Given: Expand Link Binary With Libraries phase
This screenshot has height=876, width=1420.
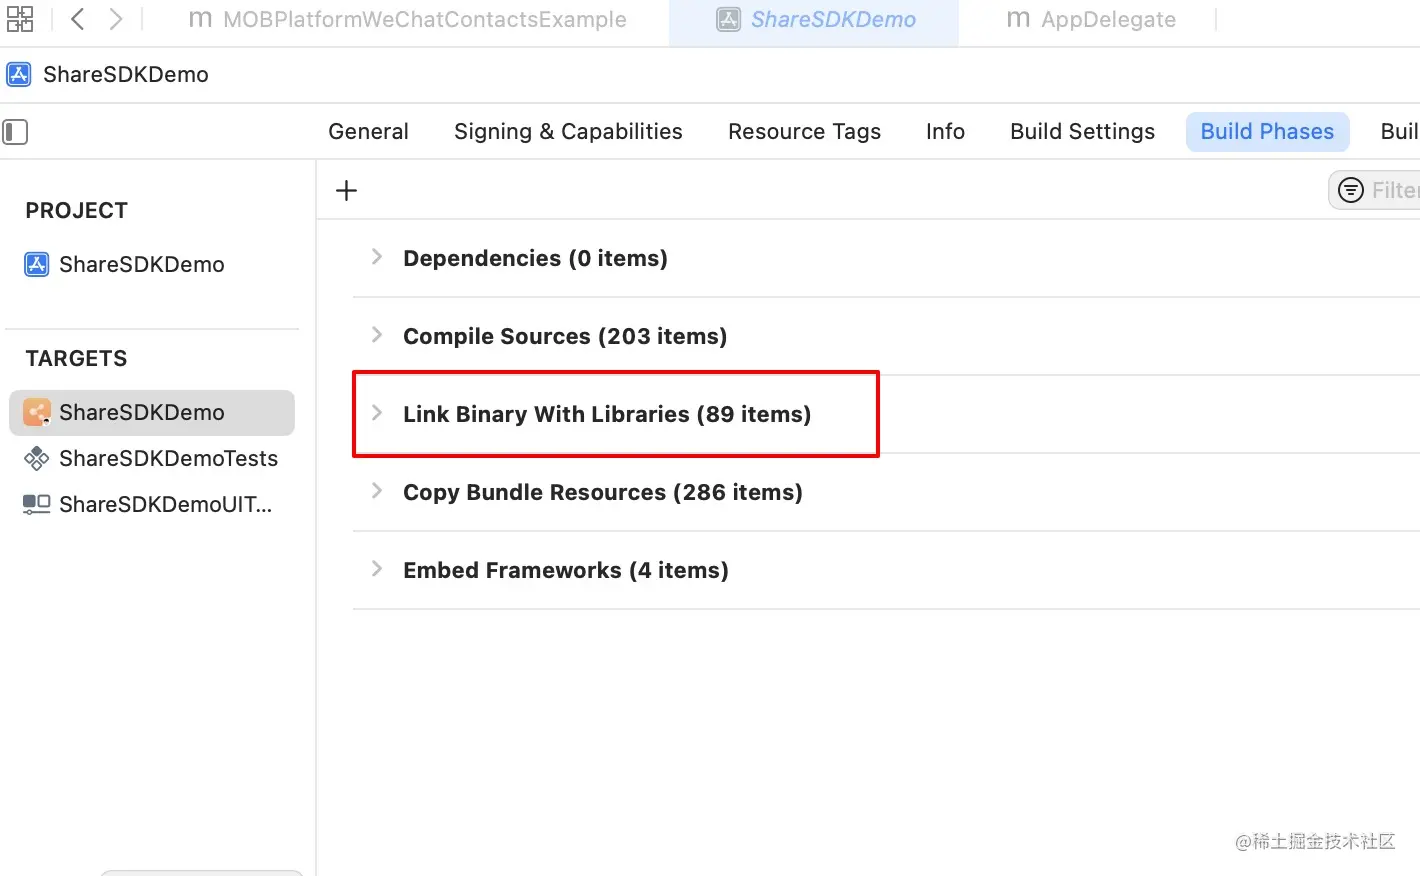Looking at the screenshot, I should 377,413.
